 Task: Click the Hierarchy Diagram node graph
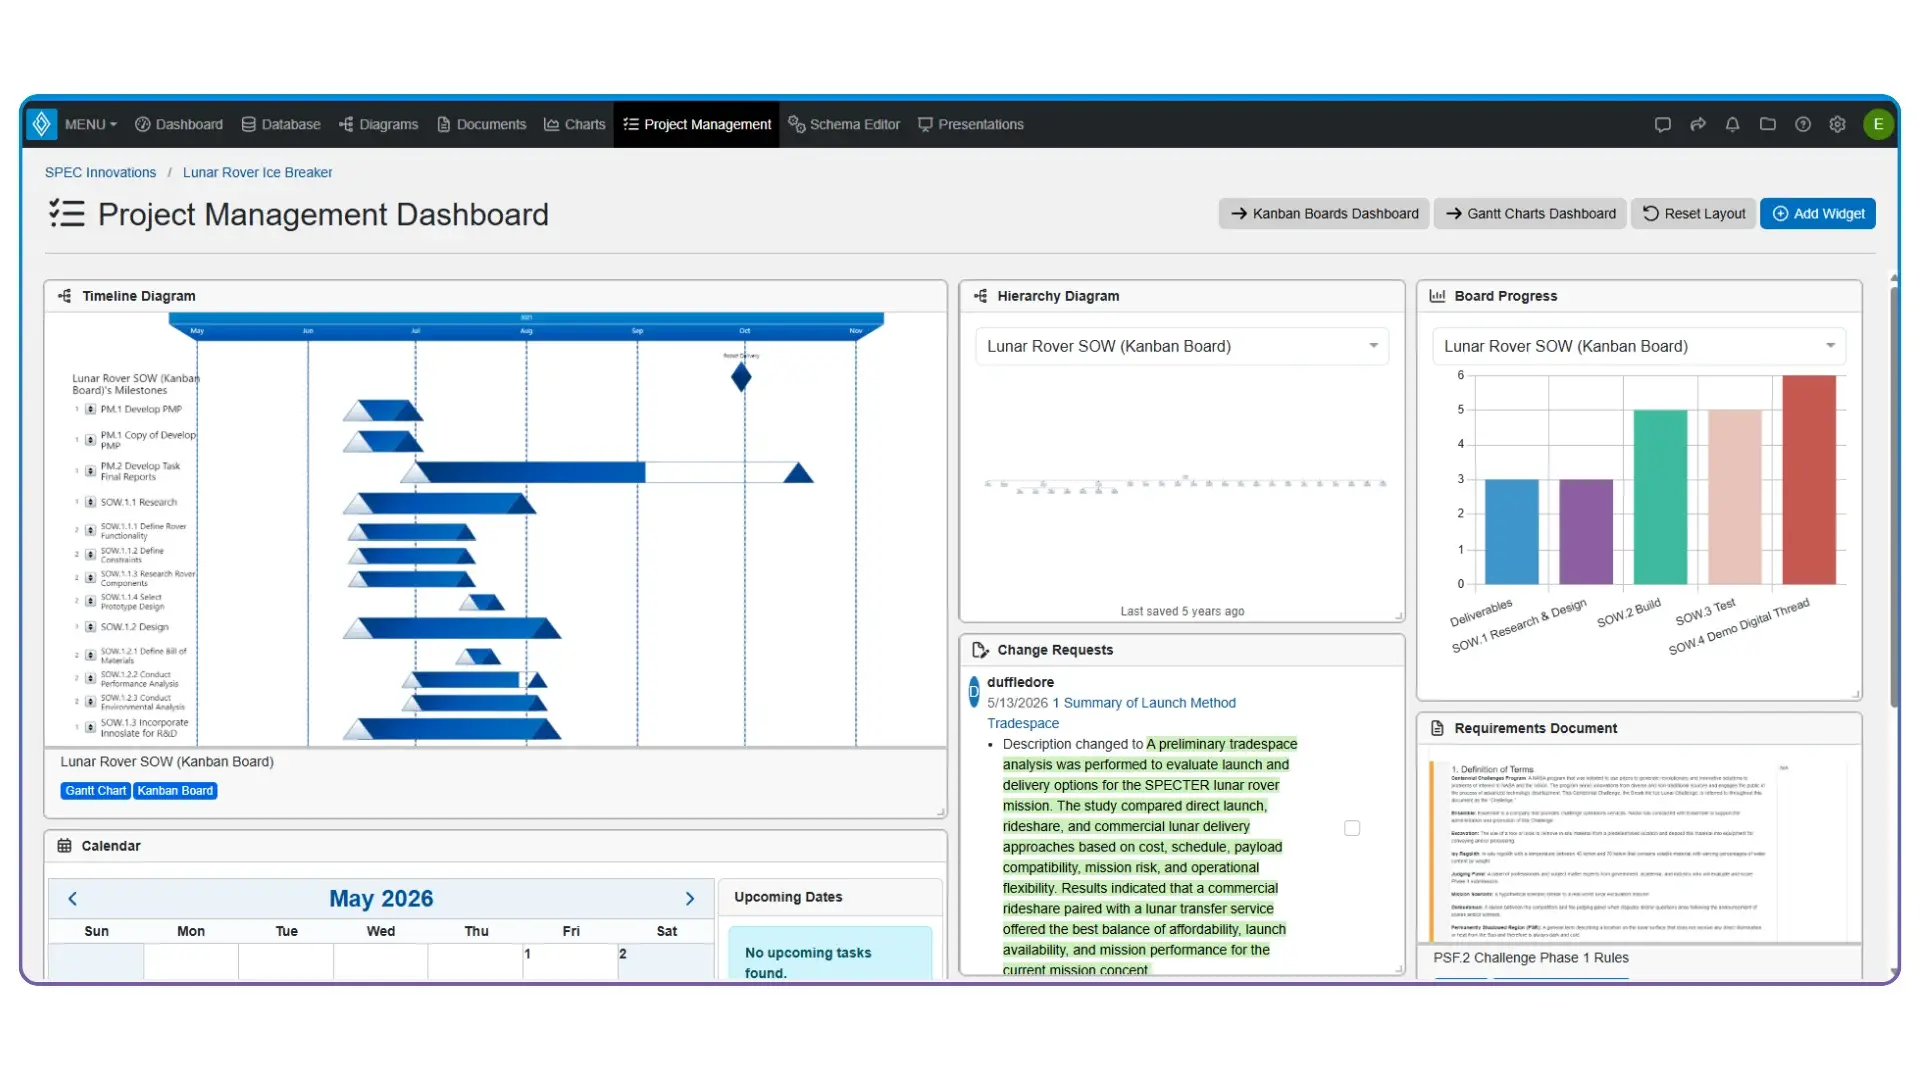1185,485
